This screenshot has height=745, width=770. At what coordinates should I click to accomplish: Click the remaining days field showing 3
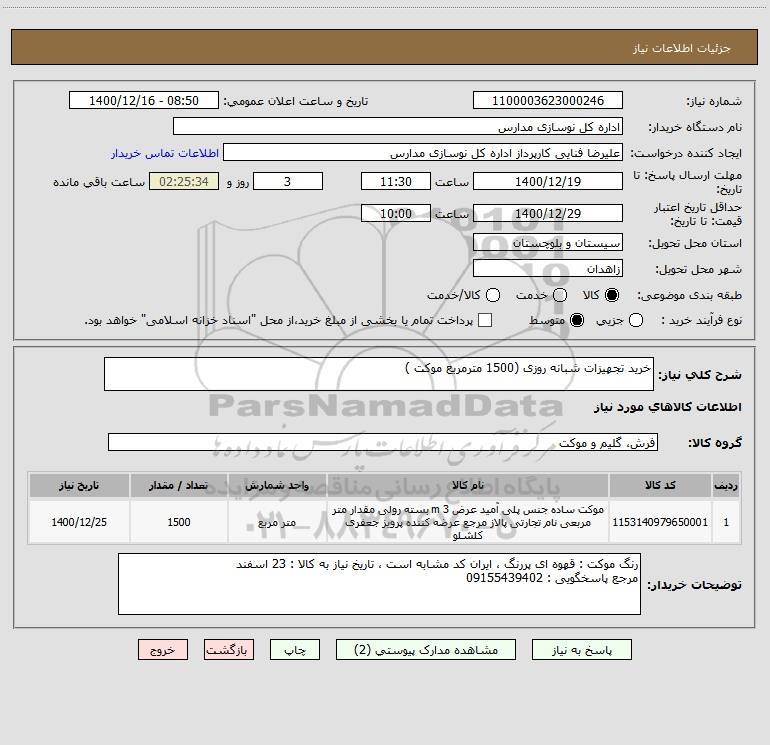click(x=288, y=181)
